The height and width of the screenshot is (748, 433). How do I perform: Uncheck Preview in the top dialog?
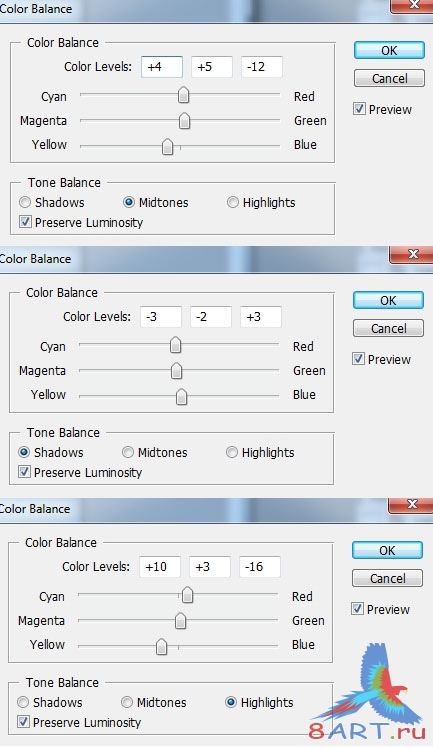pos(359,109)
